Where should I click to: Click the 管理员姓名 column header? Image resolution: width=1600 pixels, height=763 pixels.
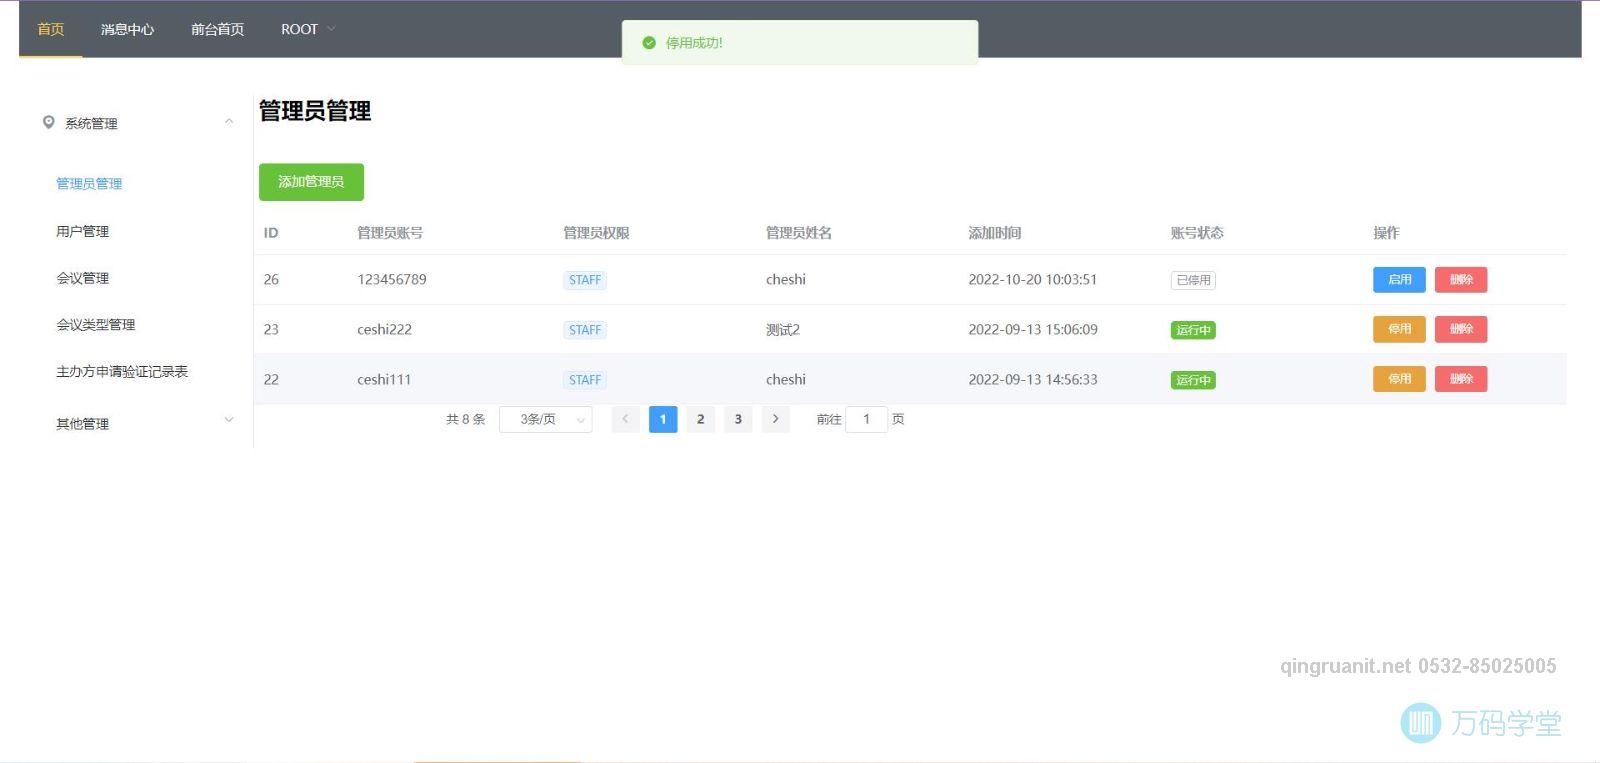[x=799, y=232]
